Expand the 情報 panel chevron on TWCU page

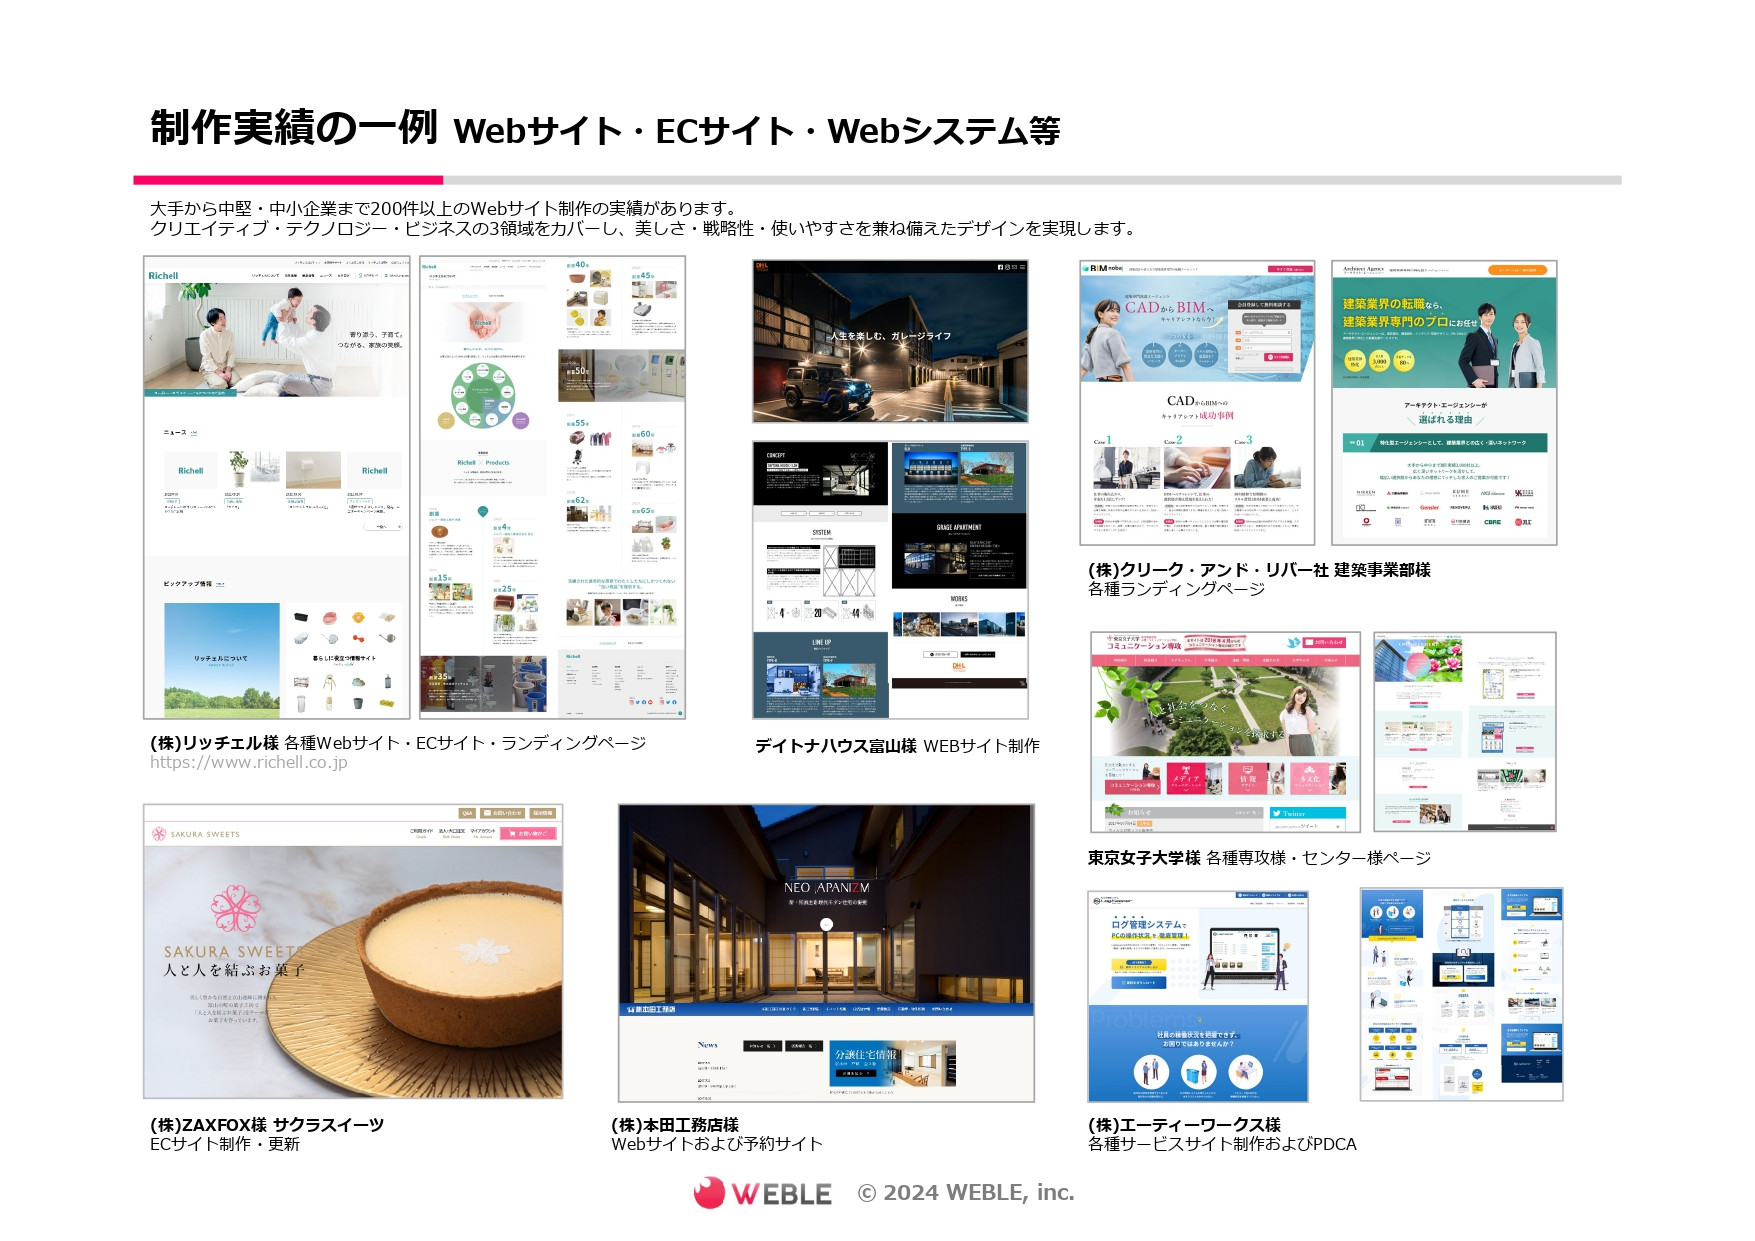[1248, 790]
